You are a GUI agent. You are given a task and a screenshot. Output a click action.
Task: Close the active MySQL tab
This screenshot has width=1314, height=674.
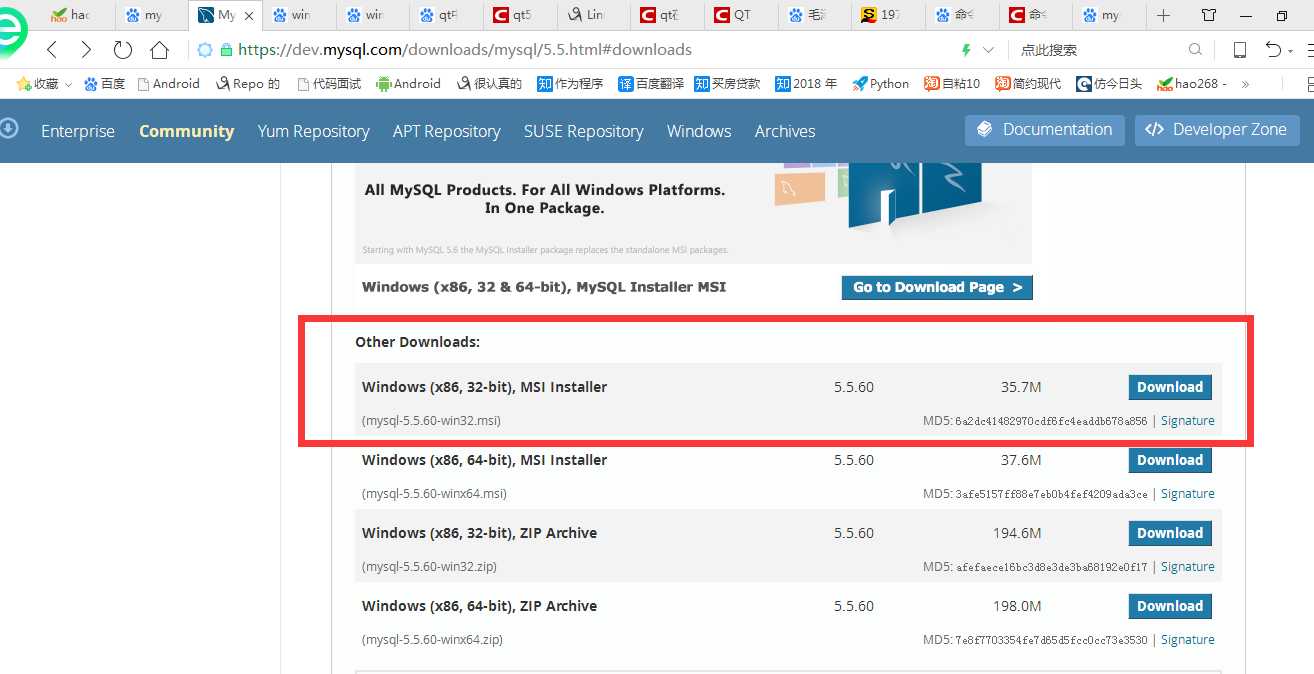pos(249,16)
